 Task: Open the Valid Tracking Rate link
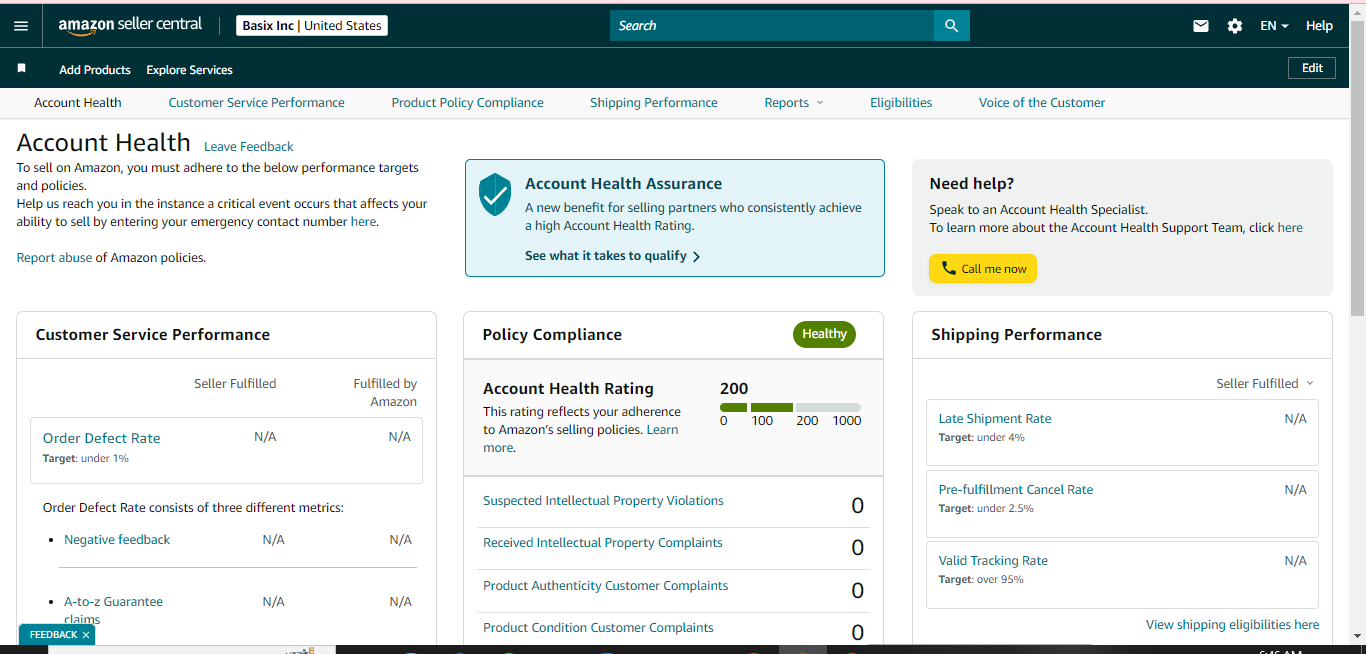click(993, 561)
